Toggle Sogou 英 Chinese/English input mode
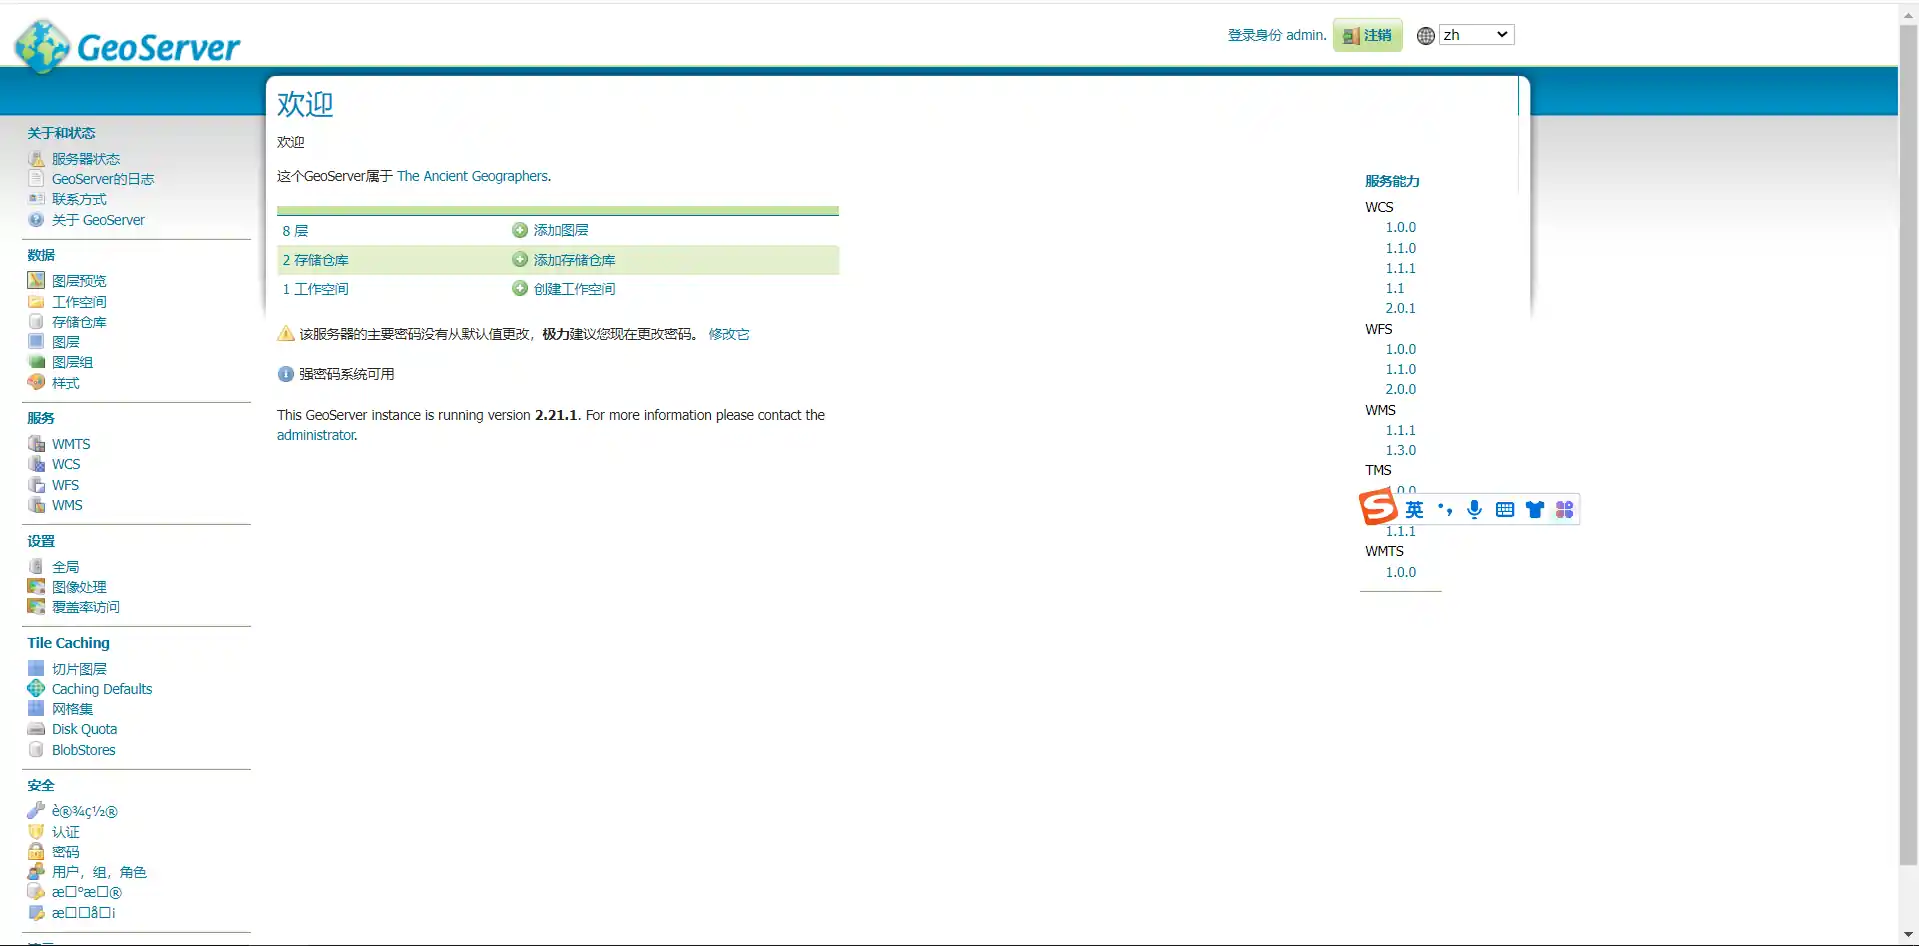Viewport: 1919px width, 946px height. 1414,510
